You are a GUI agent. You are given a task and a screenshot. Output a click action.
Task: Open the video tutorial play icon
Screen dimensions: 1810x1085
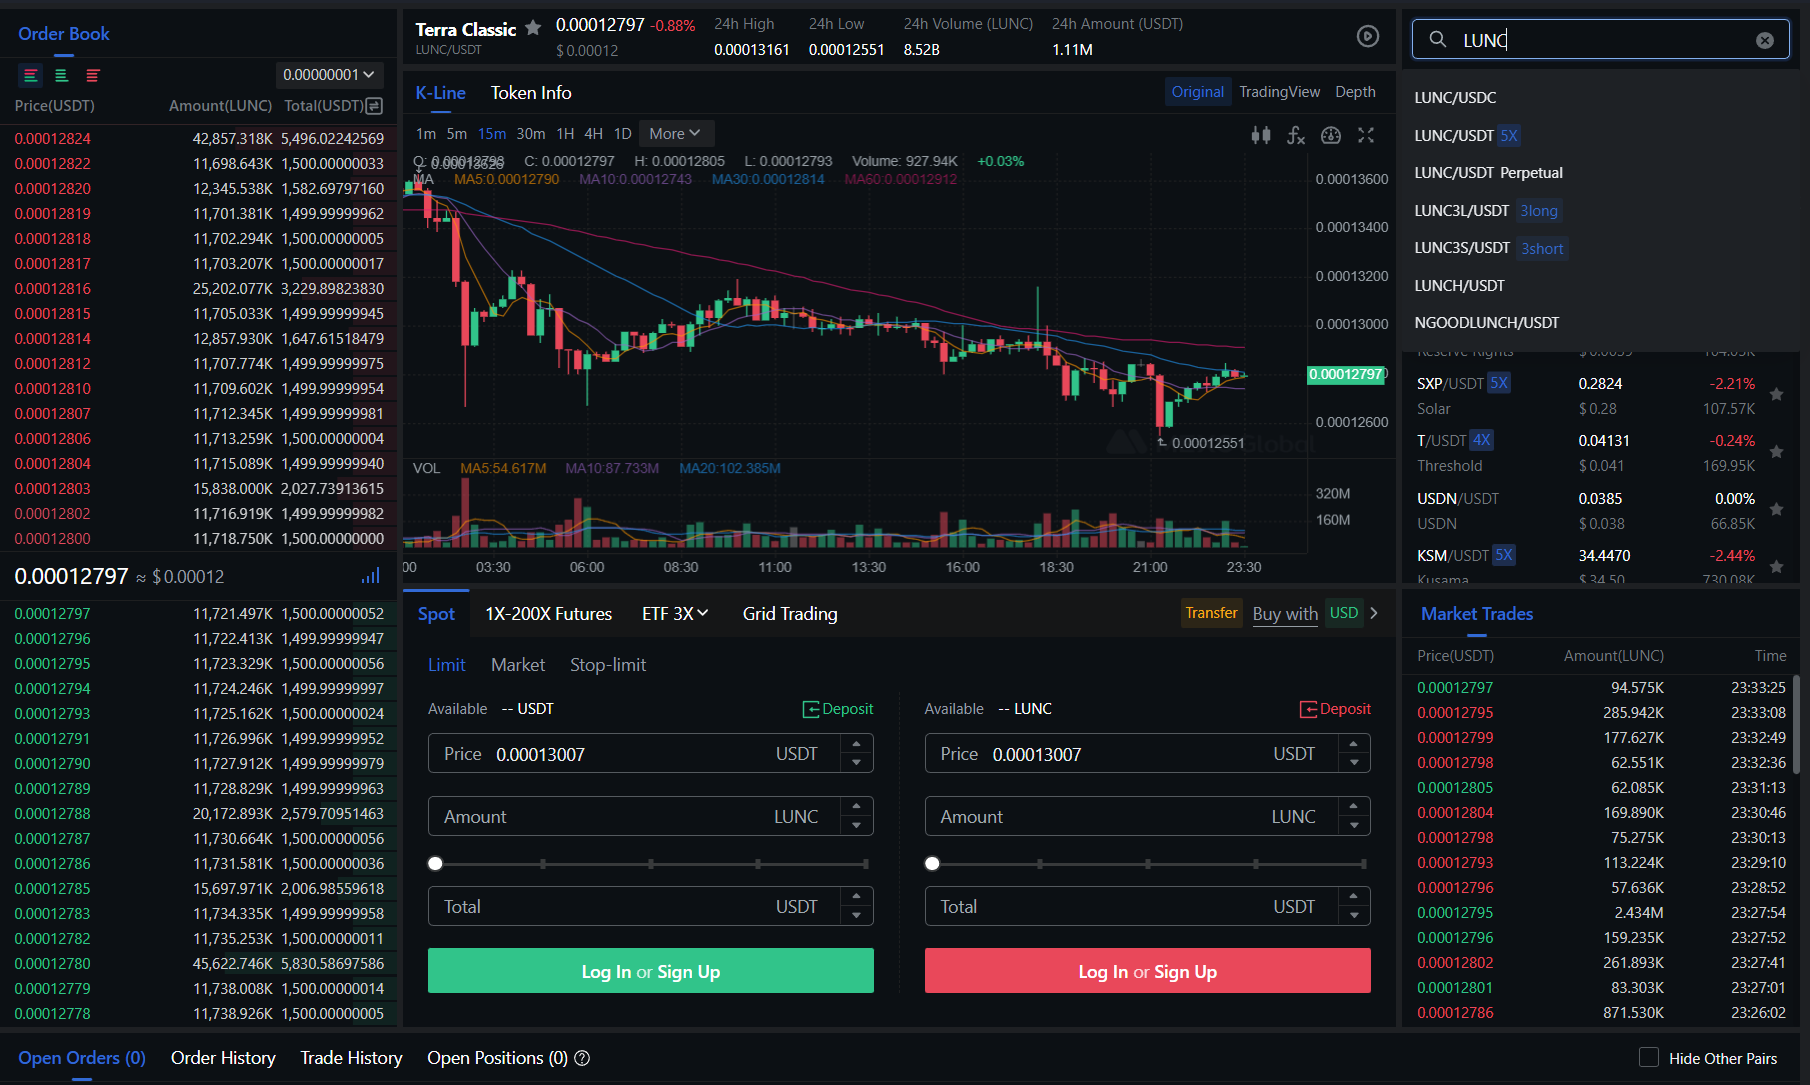(1367, 36)
